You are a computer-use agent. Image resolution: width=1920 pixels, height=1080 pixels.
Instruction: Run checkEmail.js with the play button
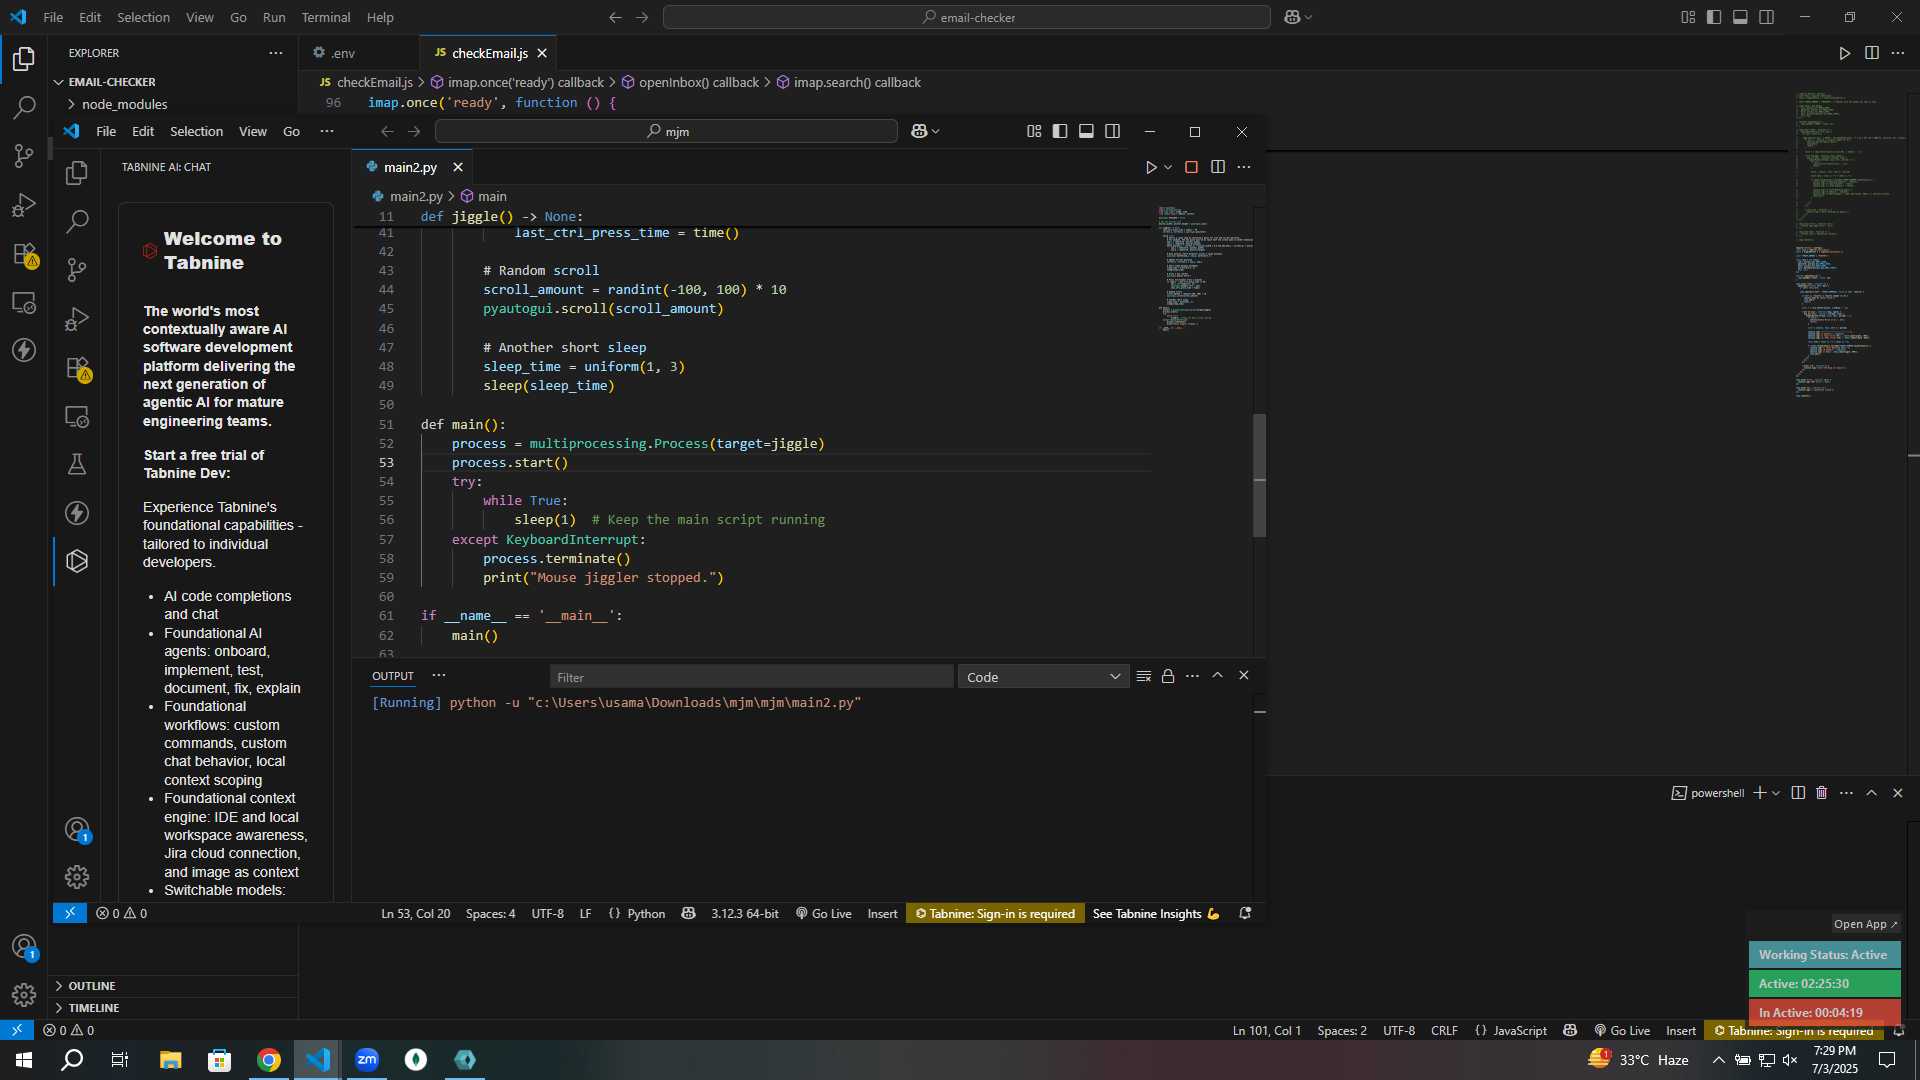click(1845, 53)
